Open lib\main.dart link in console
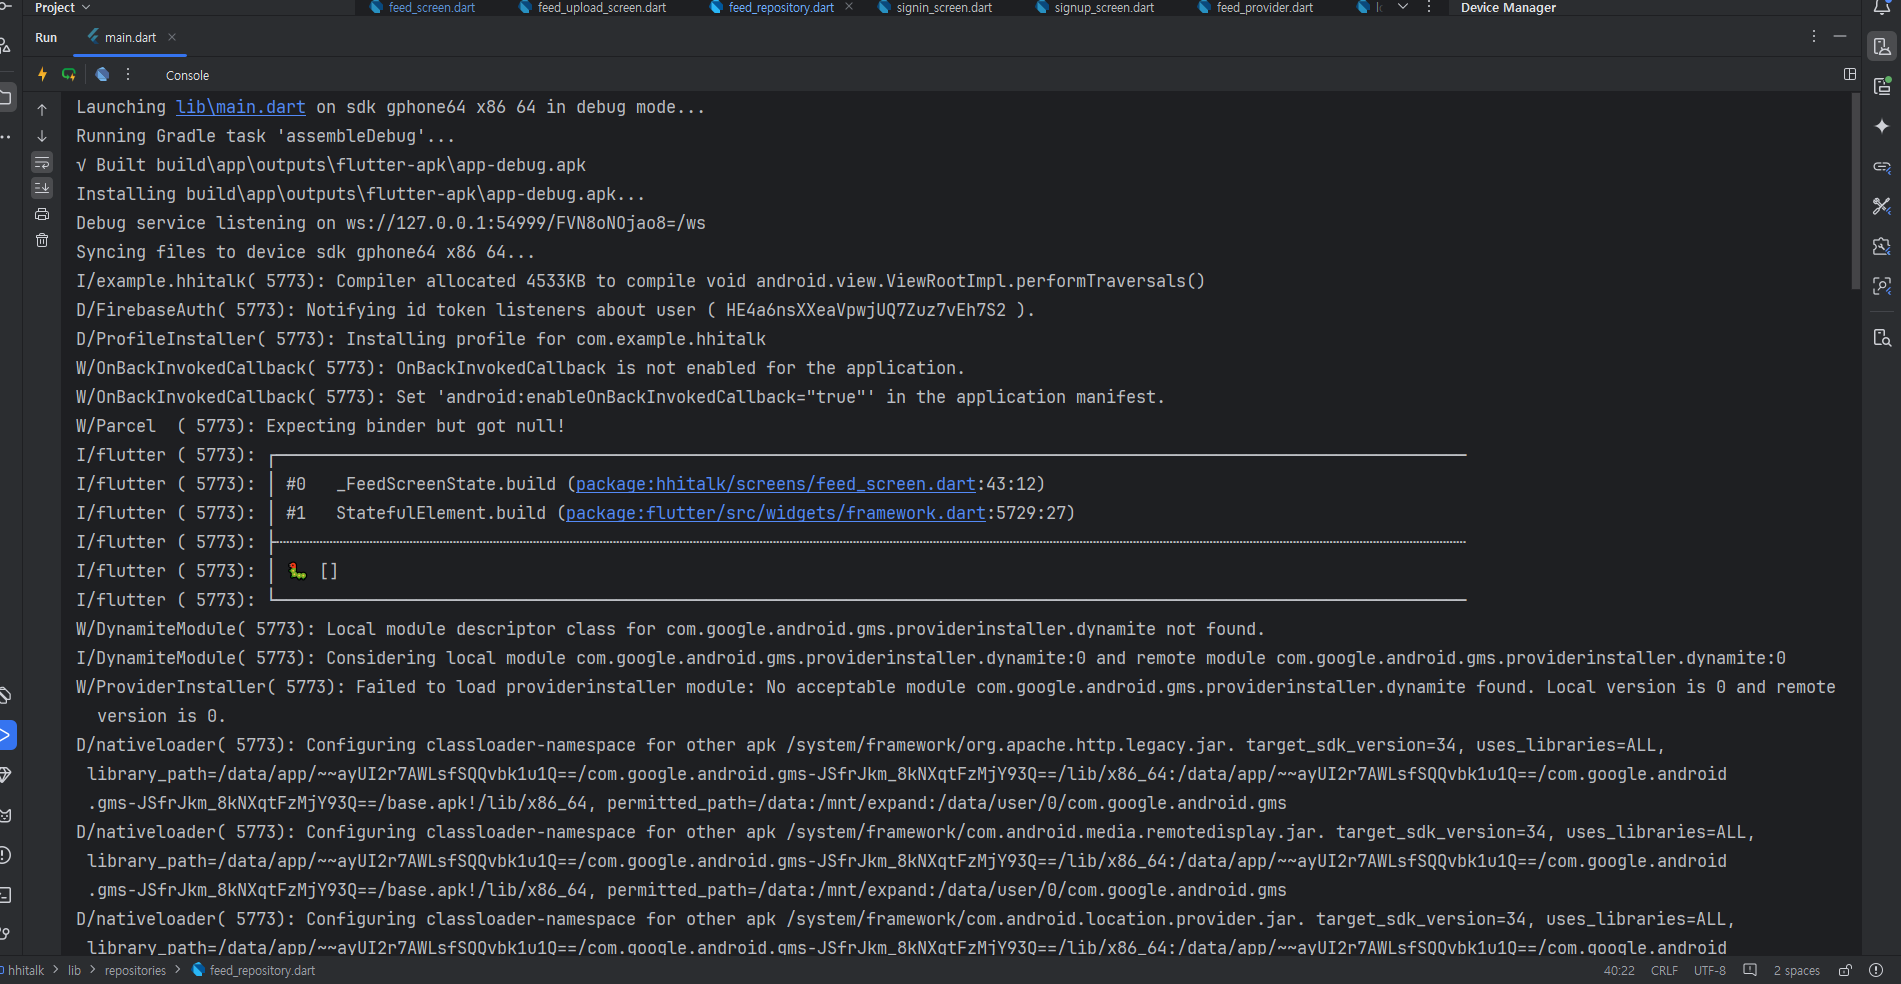This screenshot has height=984, width=1901. pyautogui.click(x=241, y=107)
